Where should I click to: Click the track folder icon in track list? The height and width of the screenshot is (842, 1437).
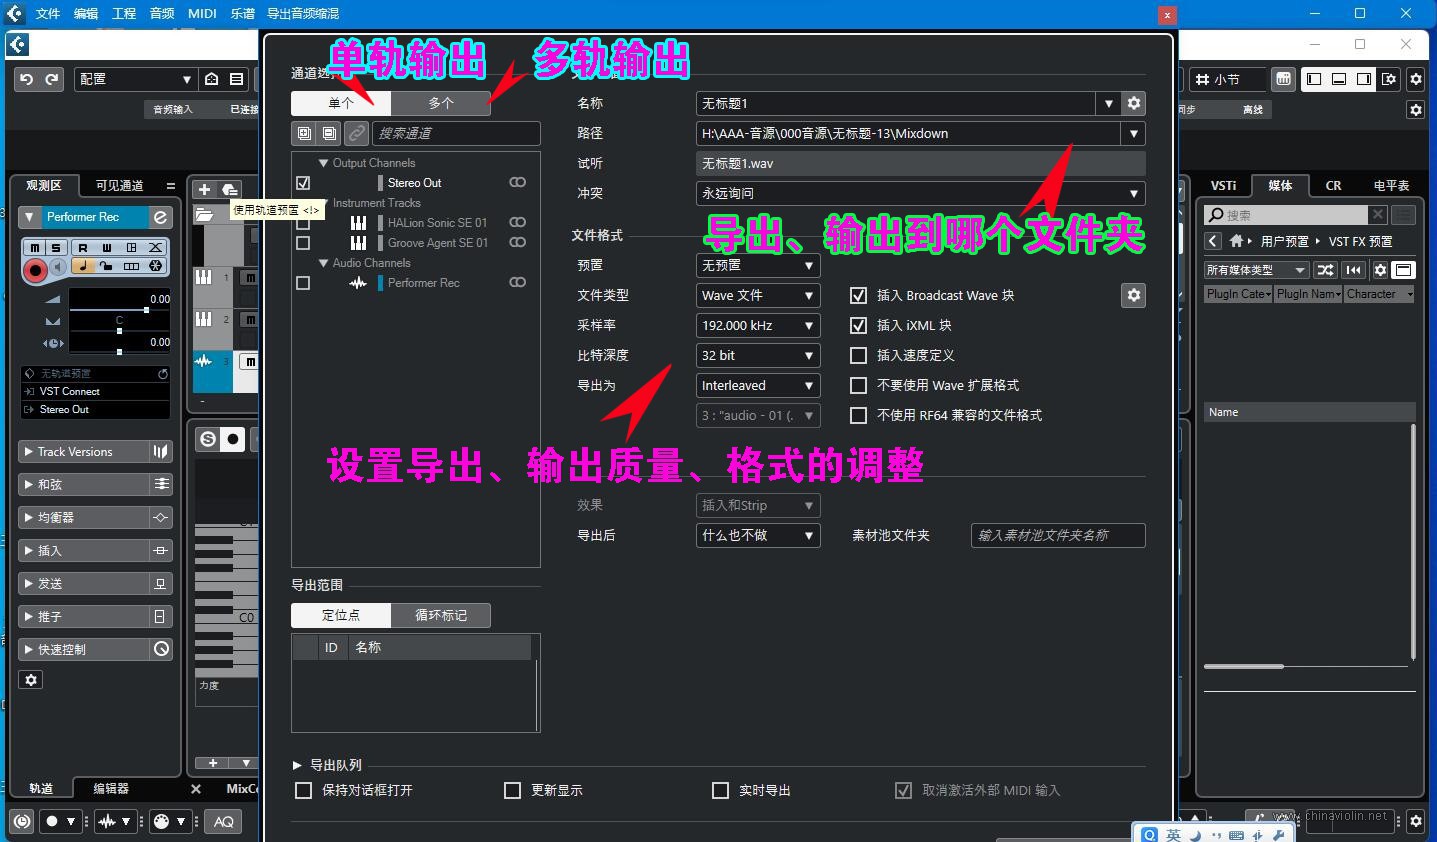[204, 214]
